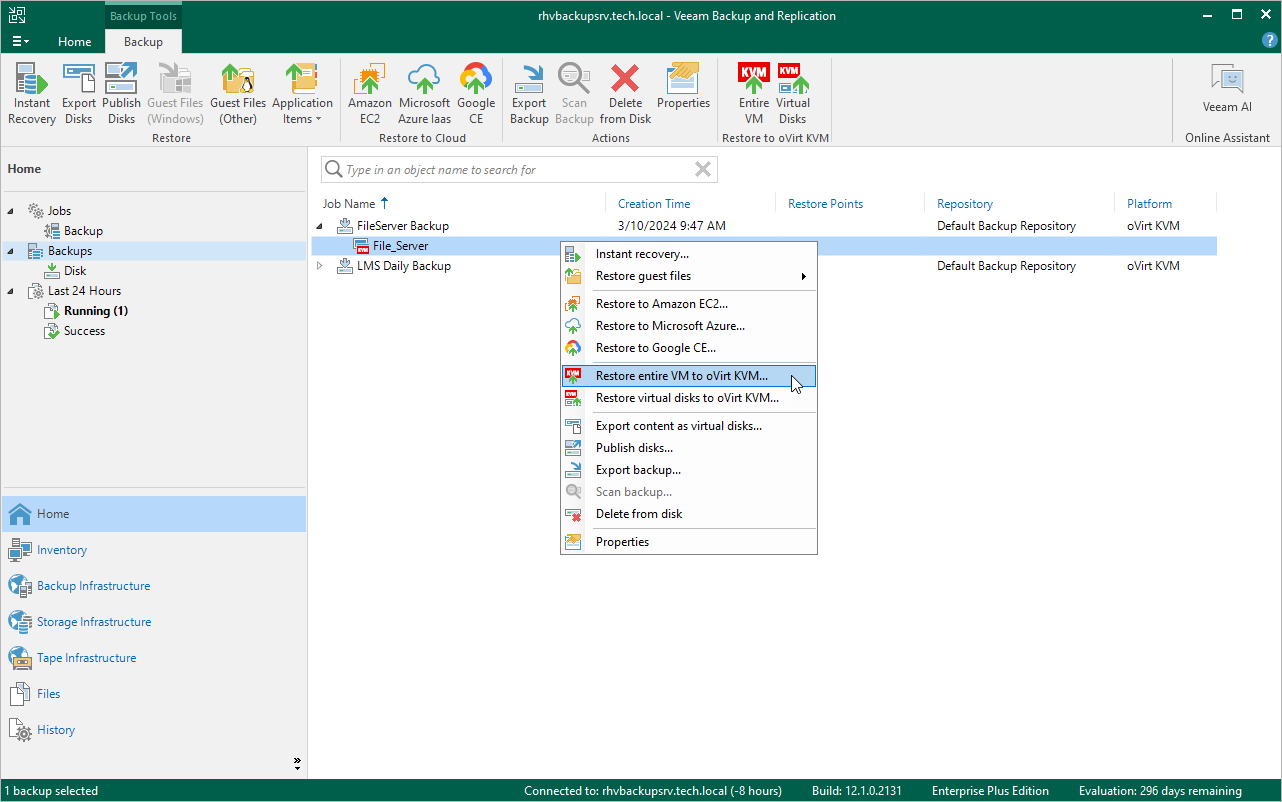
Task: Open Properties from the ribbon
Action: tap(683, 85)
